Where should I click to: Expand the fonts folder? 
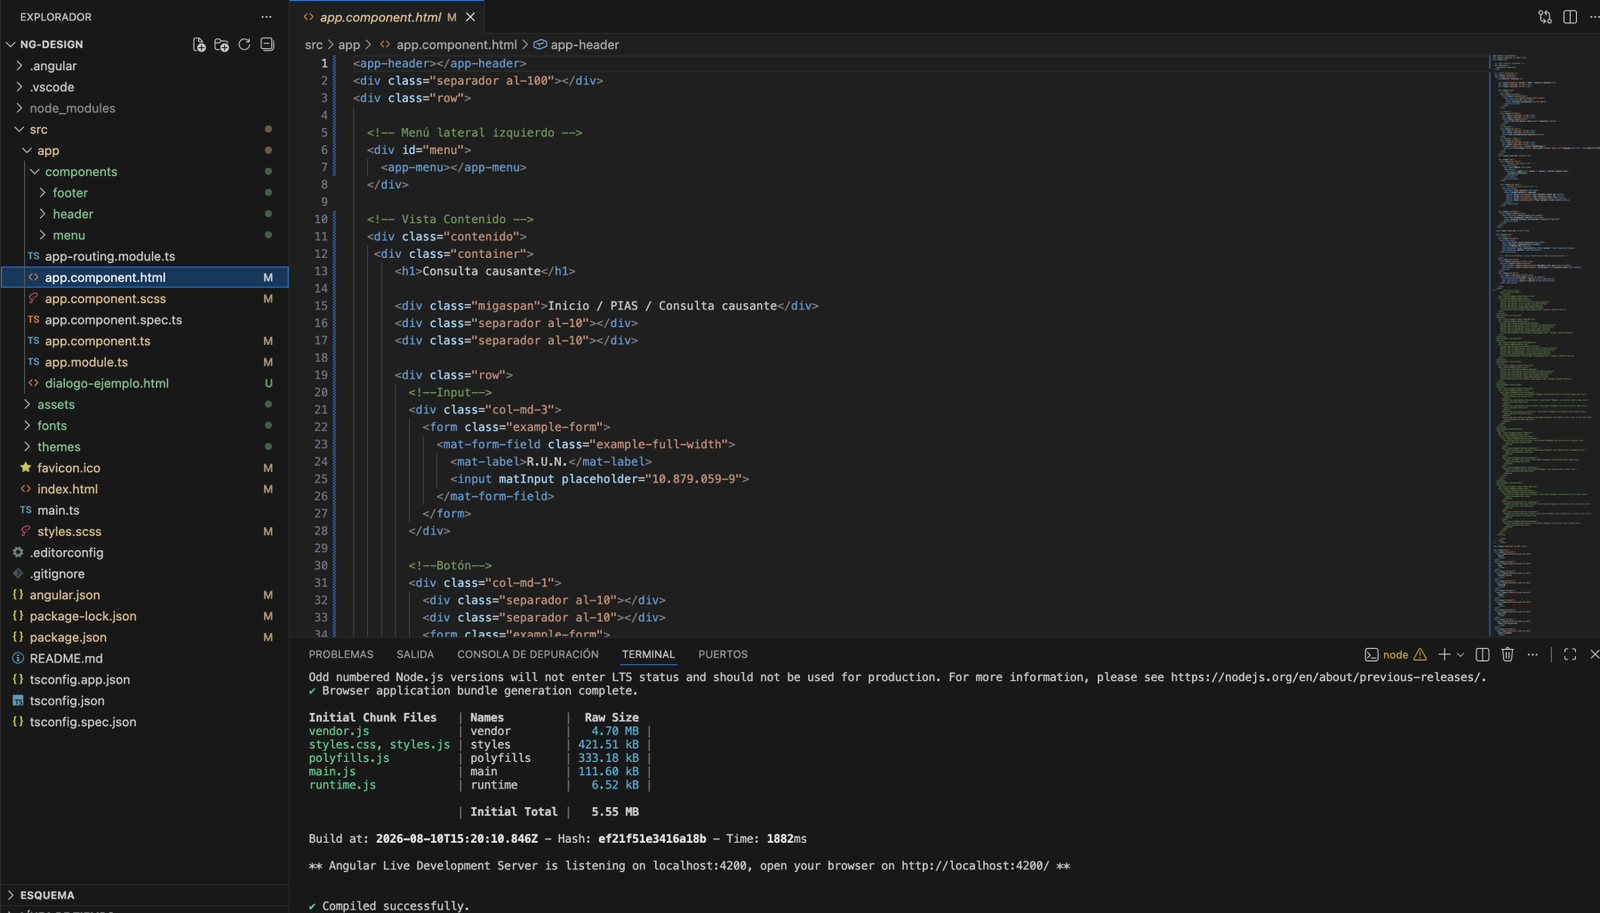[144, 426]
